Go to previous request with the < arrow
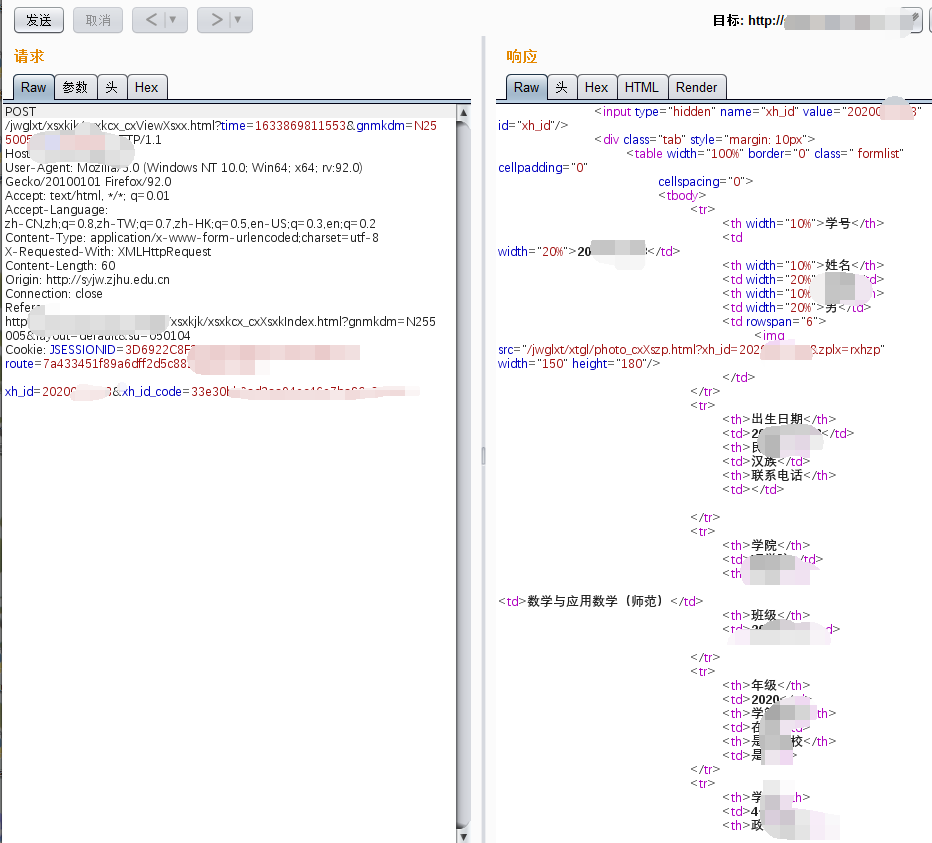Screen dimensions: 932x843 151,20
